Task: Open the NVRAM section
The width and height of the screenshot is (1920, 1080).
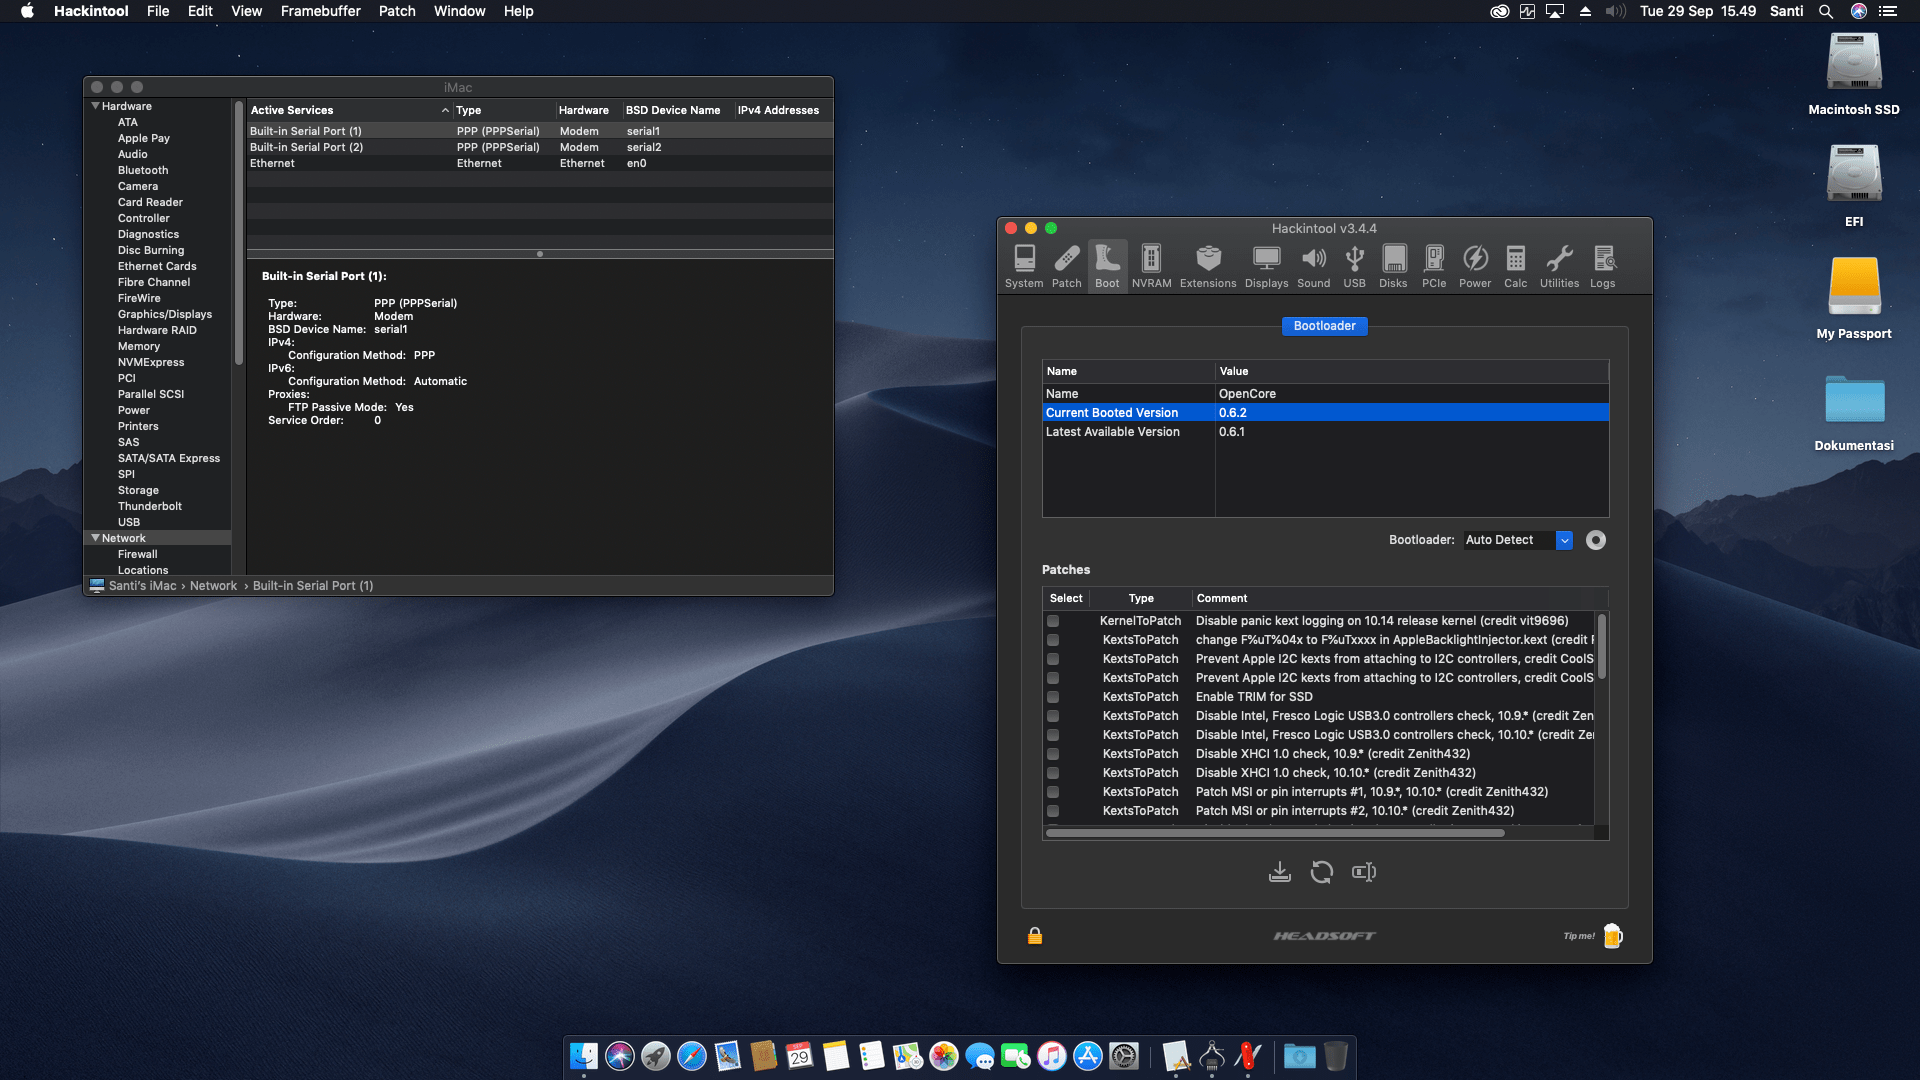Action: click(1151, 265)
